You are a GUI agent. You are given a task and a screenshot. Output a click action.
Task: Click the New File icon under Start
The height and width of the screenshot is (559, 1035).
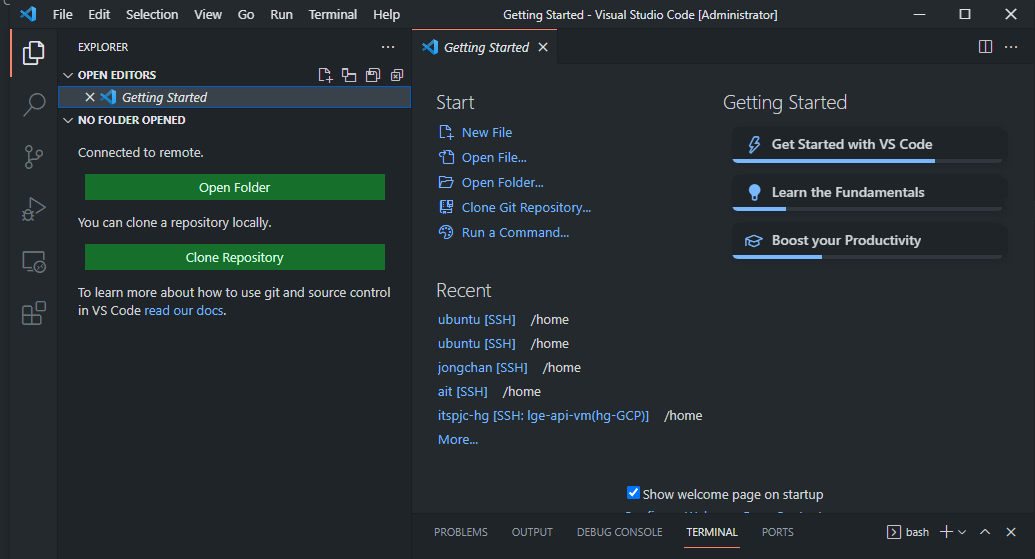click(446, 132)
